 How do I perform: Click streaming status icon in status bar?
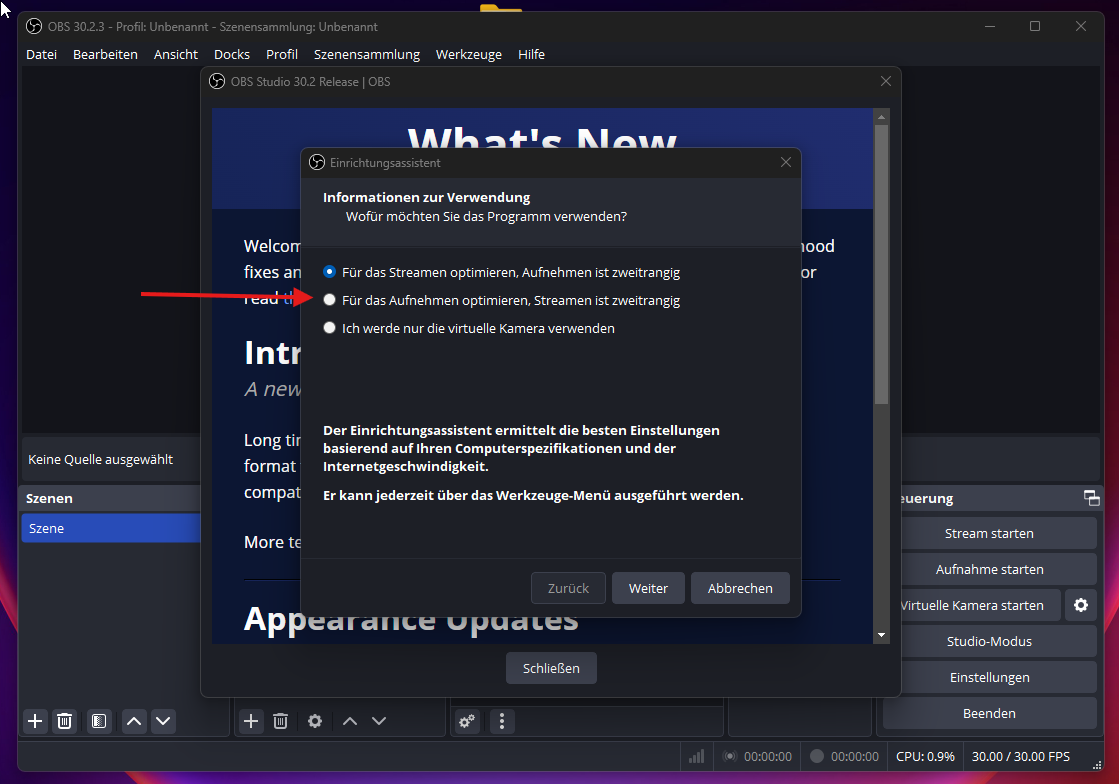[729, 756]
